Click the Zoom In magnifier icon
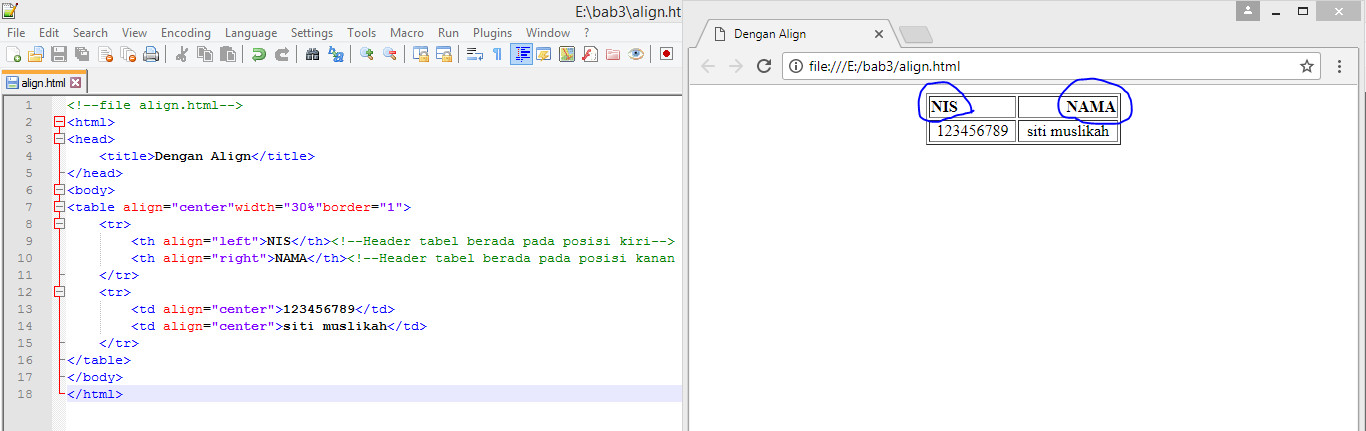Image resolution: width=1366 pixels, height=431 pixels. (367, 54)
